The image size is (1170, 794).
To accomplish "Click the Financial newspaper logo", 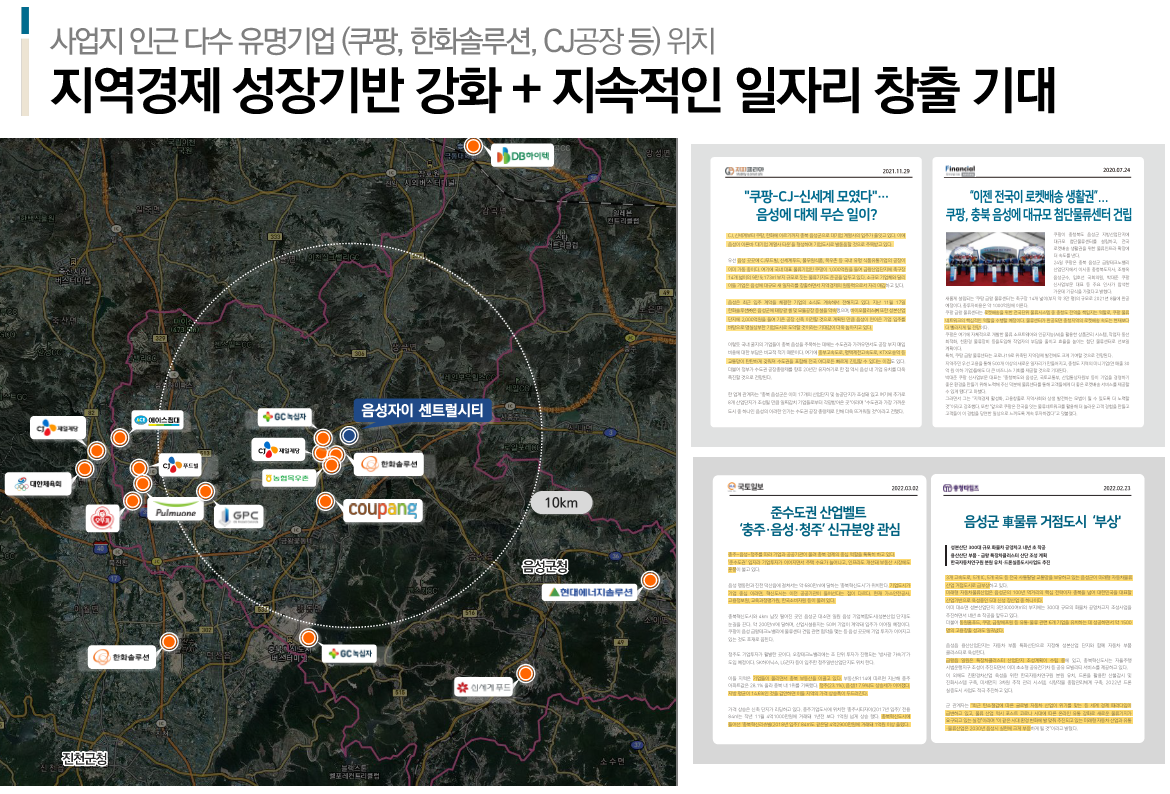I will [x=960, y=170].
